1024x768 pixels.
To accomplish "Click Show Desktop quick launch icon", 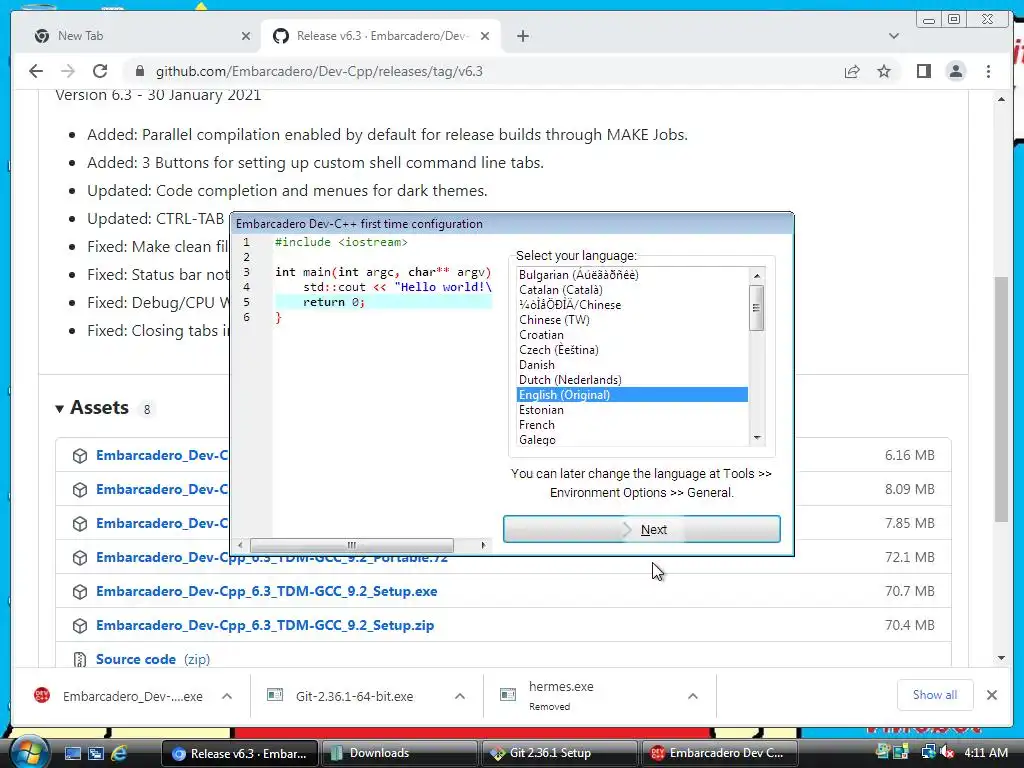I will (x=72, y=753).
